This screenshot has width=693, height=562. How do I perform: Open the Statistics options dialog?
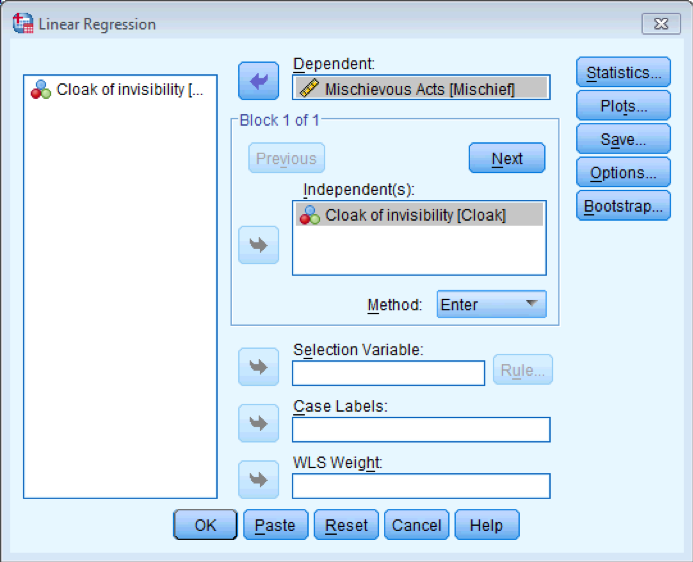pos(623,72)
